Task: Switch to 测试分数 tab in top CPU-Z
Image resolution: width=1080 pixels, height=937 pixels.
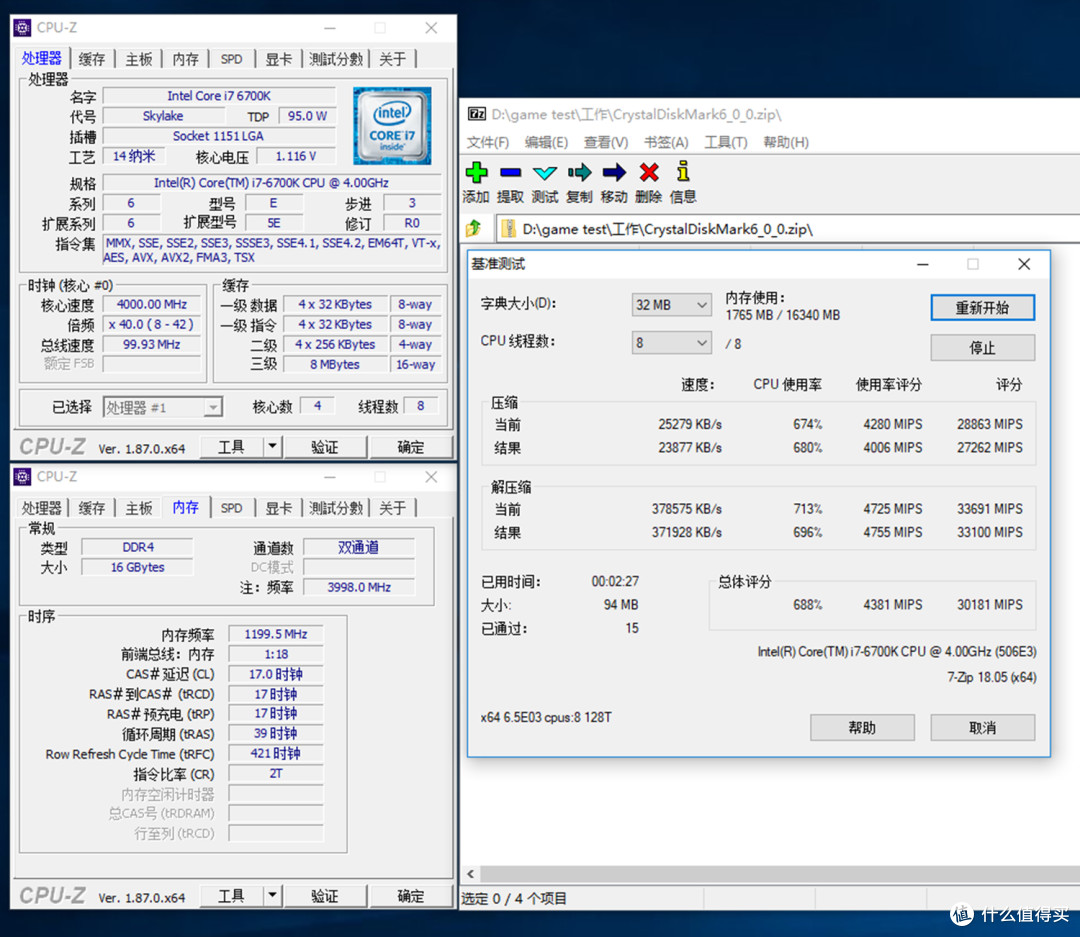Action: (x=335, y=59)
